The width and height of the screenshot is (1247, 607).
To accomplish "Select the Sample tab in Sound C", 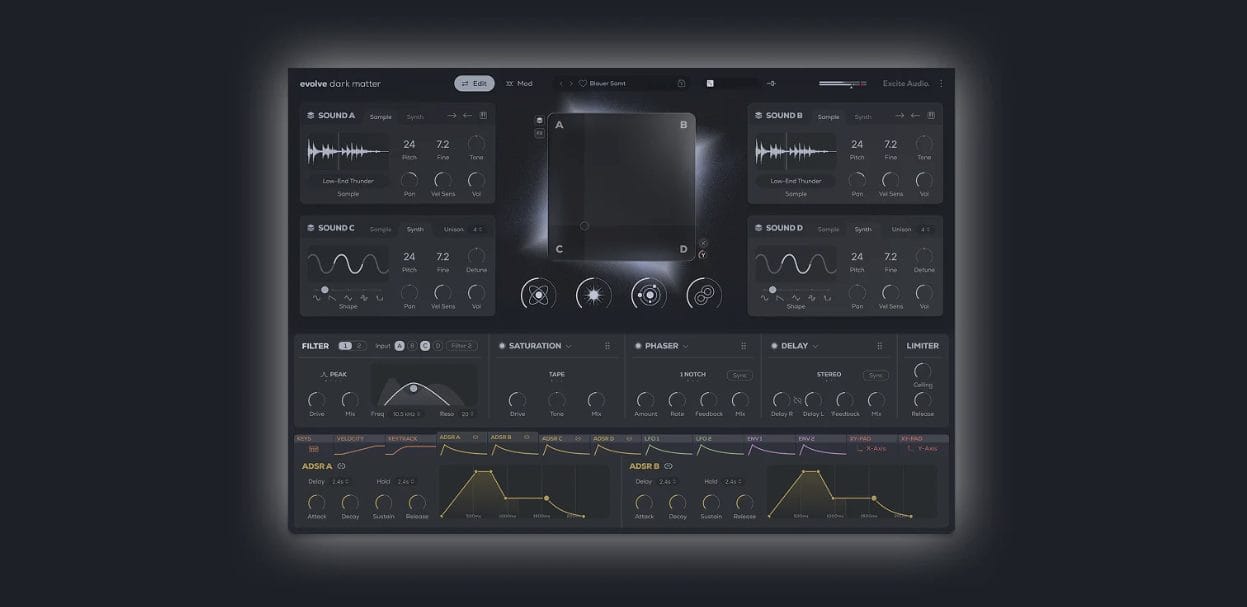I will tap(381, 229).
